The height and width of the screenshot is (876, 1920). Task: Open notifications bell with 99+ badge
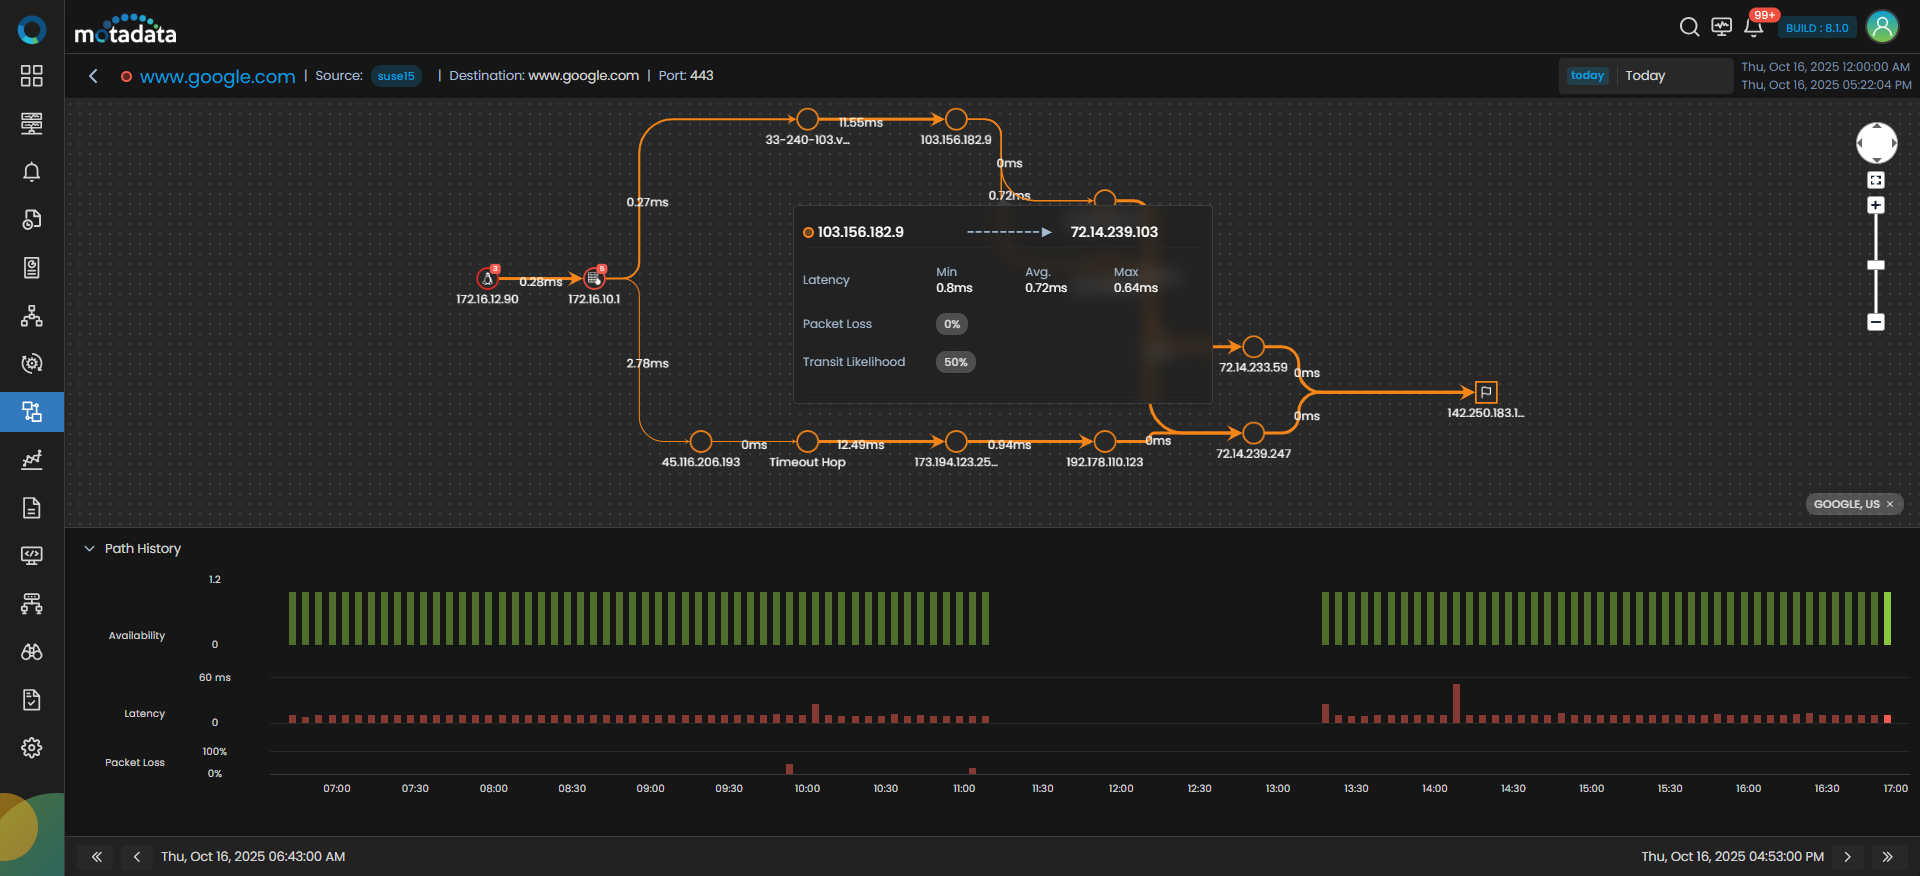pos(1753,27)
